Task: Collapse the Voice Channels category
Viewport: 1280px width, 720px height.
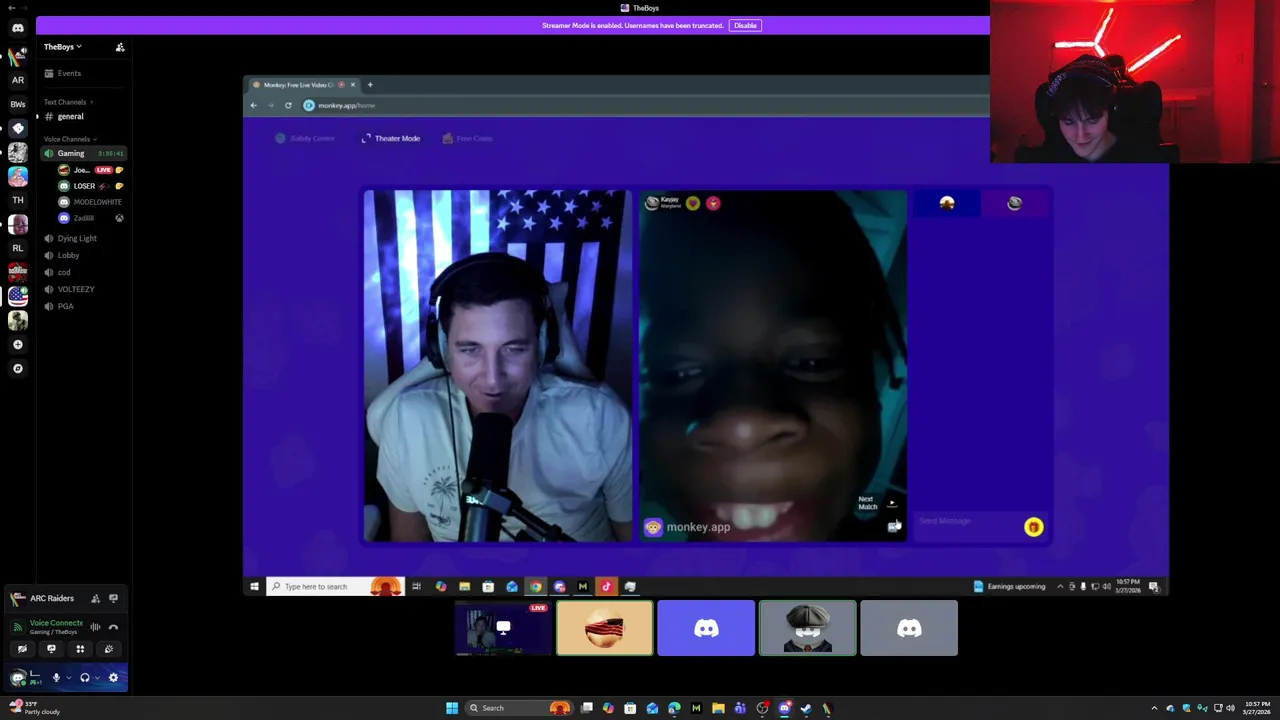Action: (x=70, y=139)
